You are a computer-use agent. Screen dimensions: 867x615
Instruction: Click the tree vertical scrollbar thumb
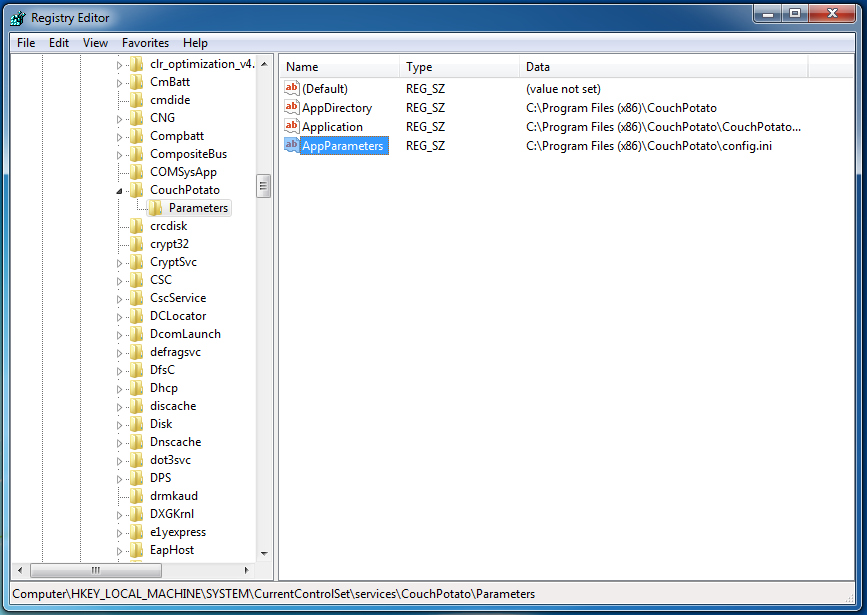264,186
